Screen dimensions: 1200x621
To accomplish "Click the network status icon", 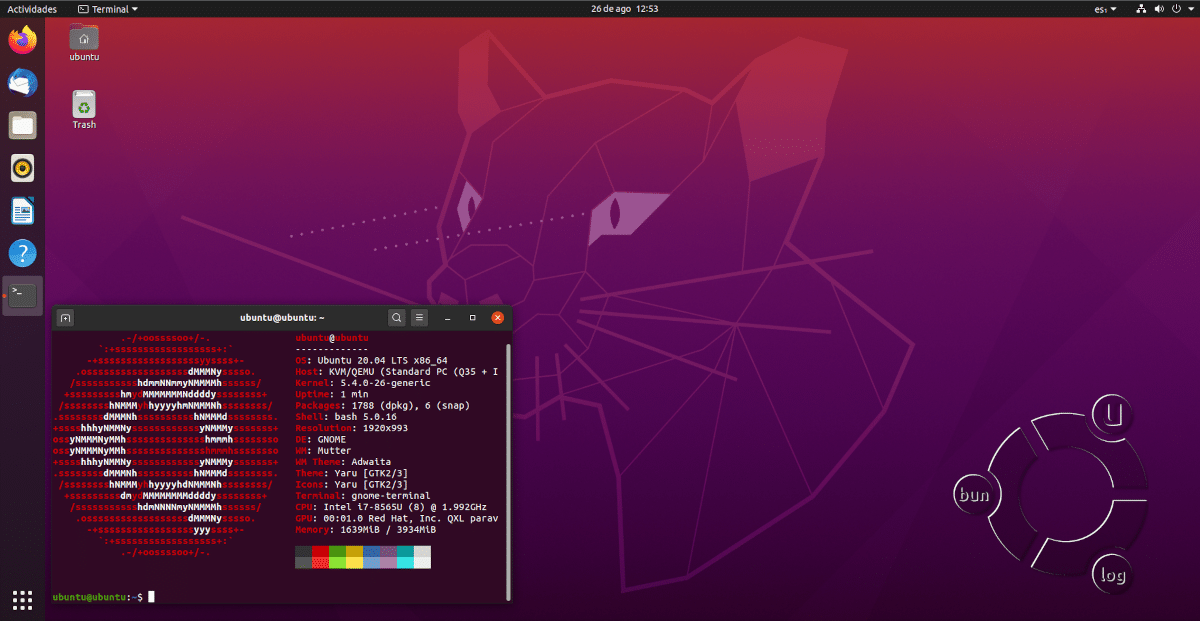I will (x=1141, y=8).
